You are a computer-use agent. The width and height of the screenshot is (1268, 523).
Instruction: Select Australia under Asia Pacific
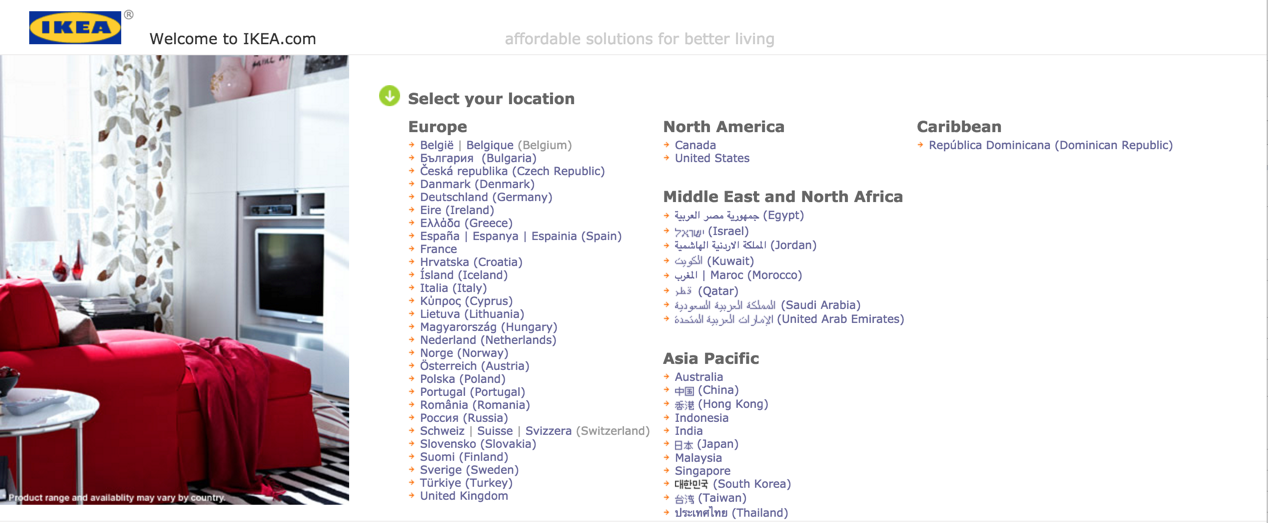click(699, 377)
